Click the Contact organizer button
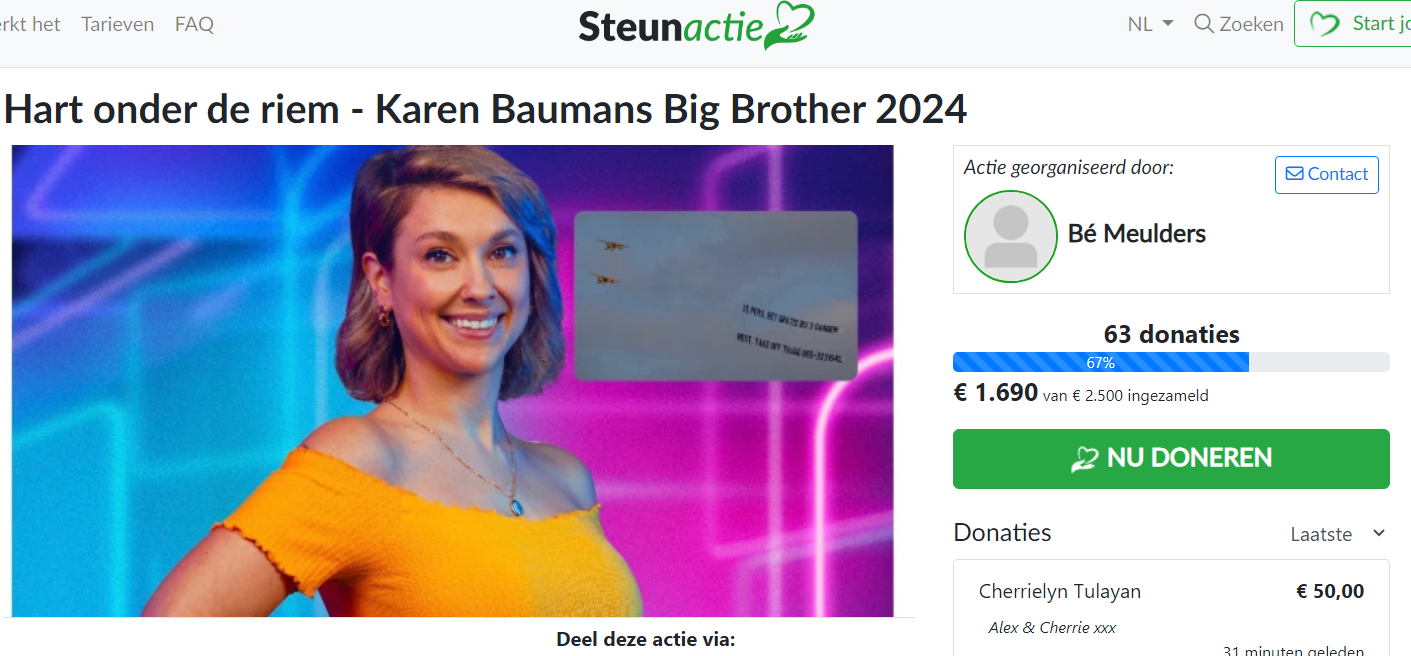This screenshot has width=1411, height=656. (x=1326, y=174)
